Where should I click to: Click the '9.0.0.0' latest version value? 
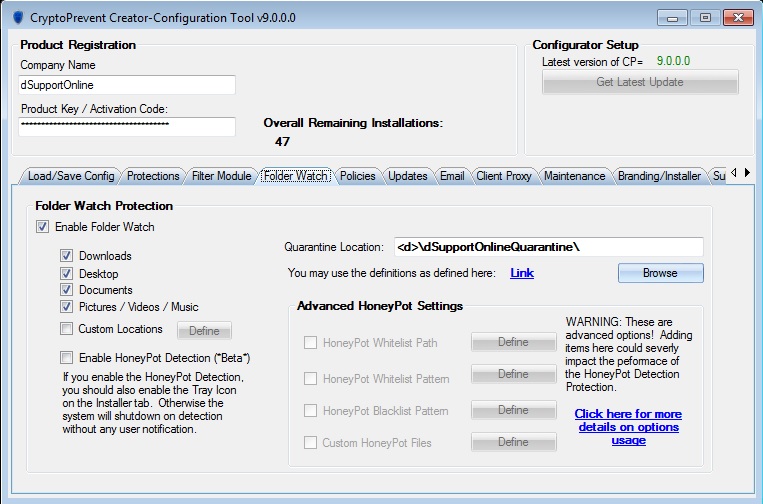tap(673, 61)
